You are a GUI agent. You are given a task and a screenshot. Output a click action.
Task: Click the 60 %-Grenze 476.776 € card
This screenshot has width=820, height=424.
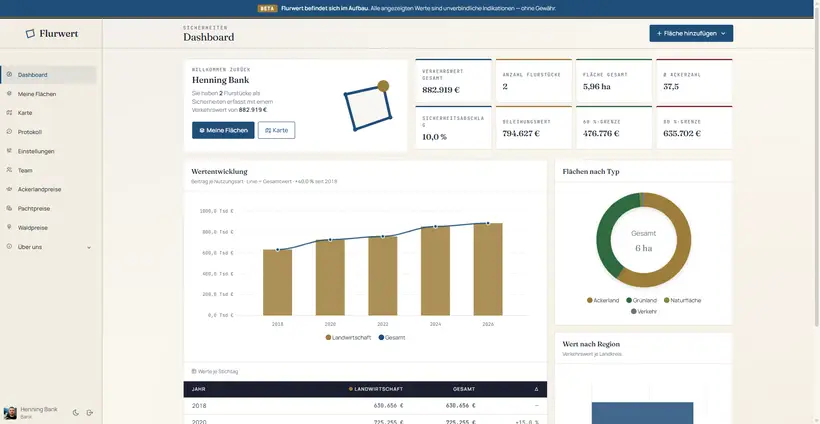pos(614,128)
